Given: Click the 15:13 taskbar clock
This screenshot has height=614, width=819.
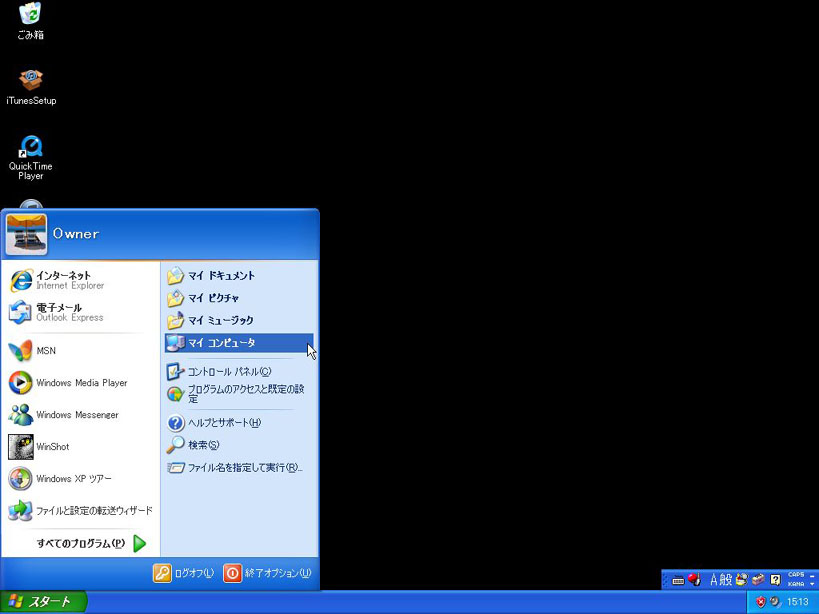Looking at the screenshot, I should click(x=798, y=602).
